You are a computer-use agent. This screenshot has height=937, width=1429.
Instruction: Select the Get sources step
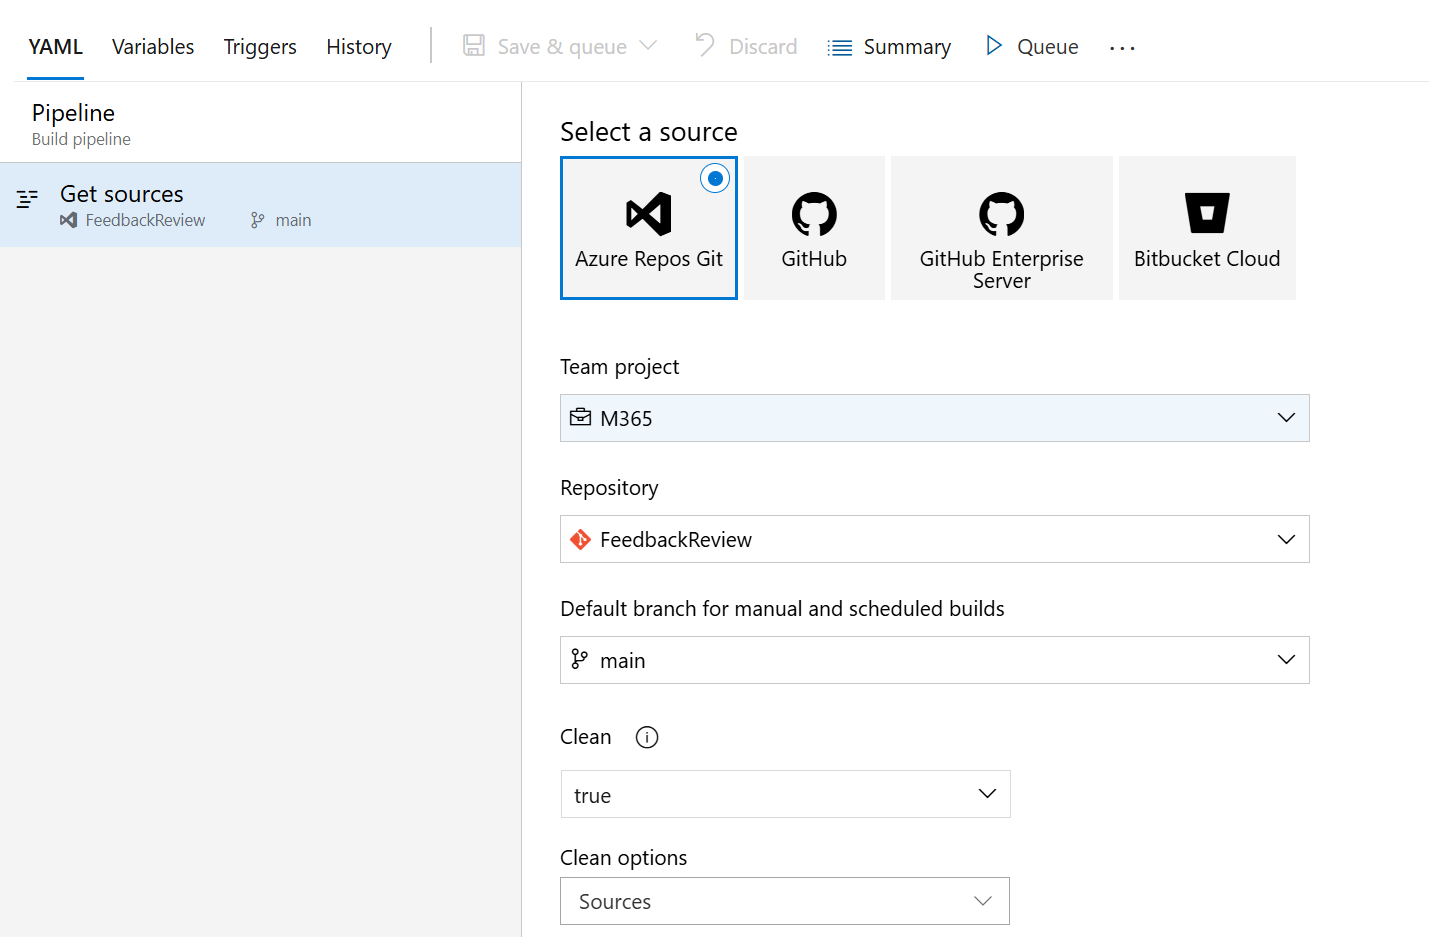point(260,205)
